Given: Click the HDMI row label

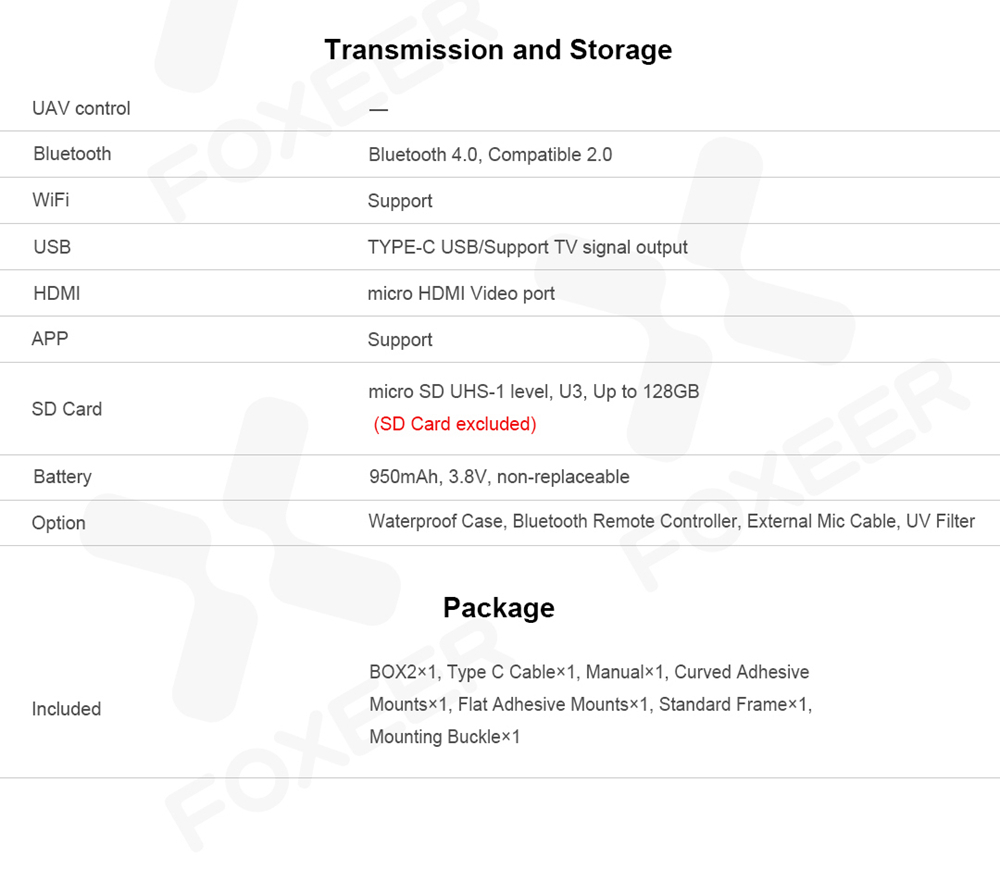Looking at the screenshot, I should [x=56, y=293].
